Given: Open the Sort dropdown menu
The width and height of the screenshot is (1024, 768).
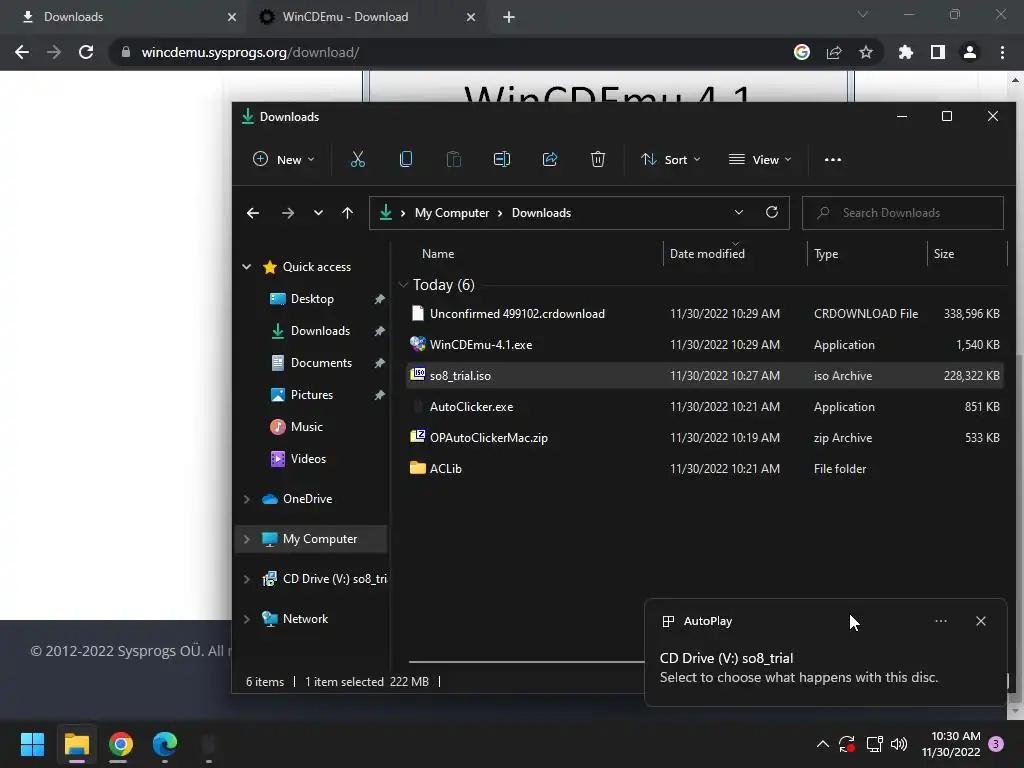Looking at the screenshot, I should tap(671, 159).
